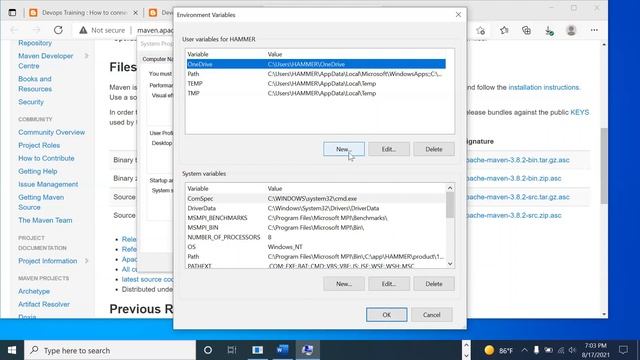This screenshot has width=640, height=360.
Task: Go back in the browser
Action: coord(14,30)
